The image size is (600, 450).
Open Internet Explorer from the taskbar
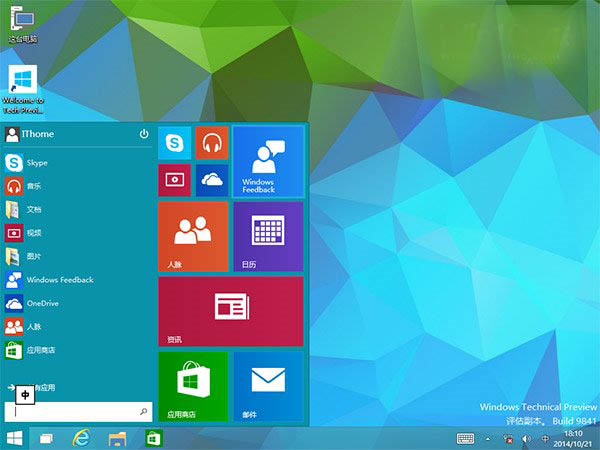coord(82,438)
